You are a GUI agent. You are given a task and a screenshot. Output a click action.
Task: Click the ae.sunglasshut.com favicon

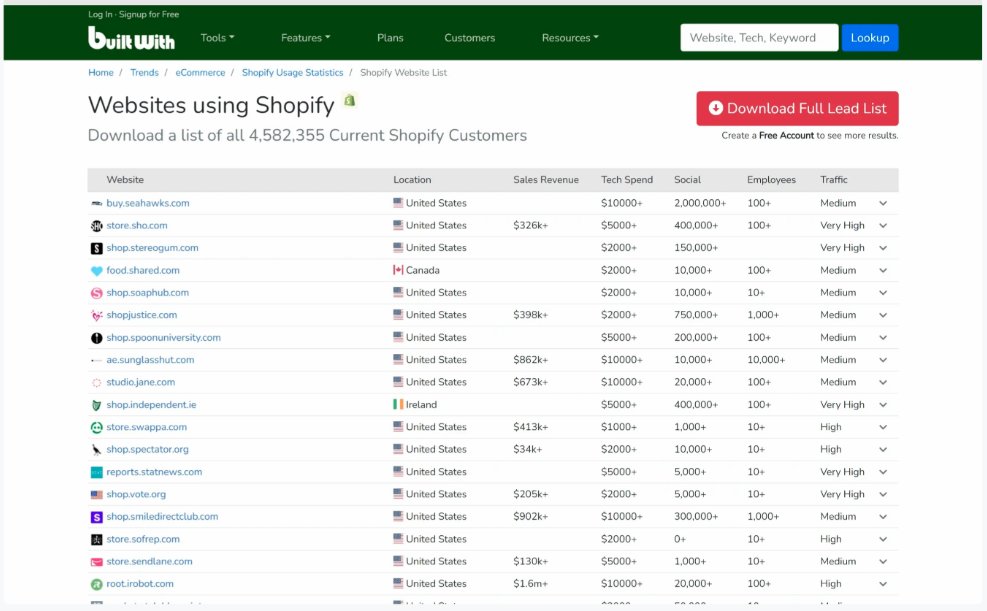pyautogui.click(x=96, y=361)
